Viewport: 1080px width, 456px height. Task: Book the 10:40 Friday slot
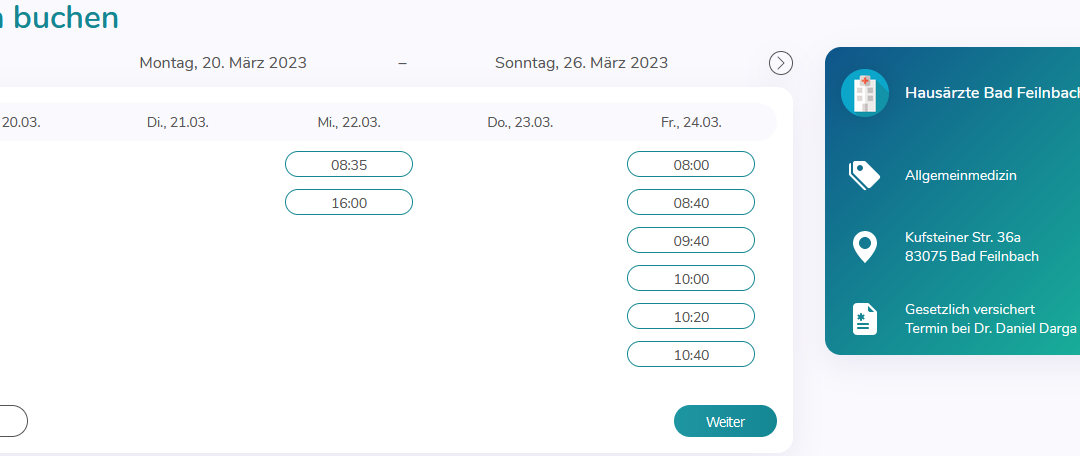coord(691,354)
